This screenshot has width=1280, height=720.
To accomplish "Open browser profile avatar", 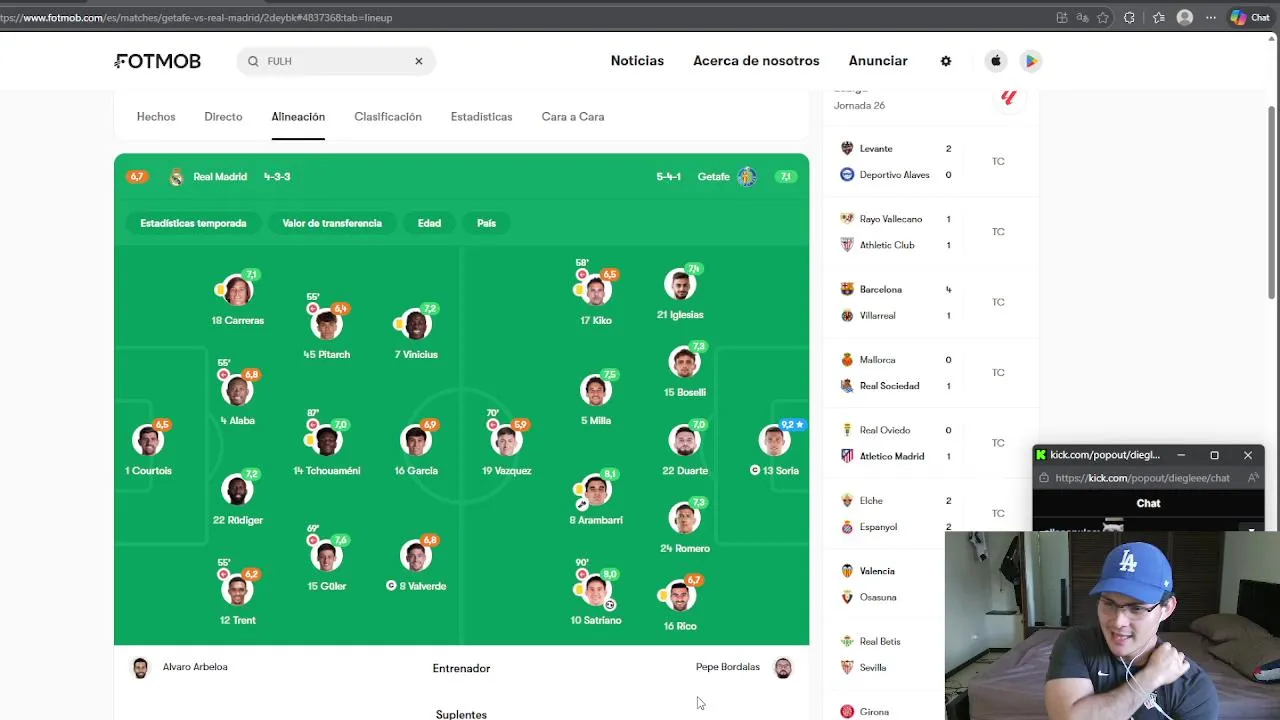I will 1185,17.
